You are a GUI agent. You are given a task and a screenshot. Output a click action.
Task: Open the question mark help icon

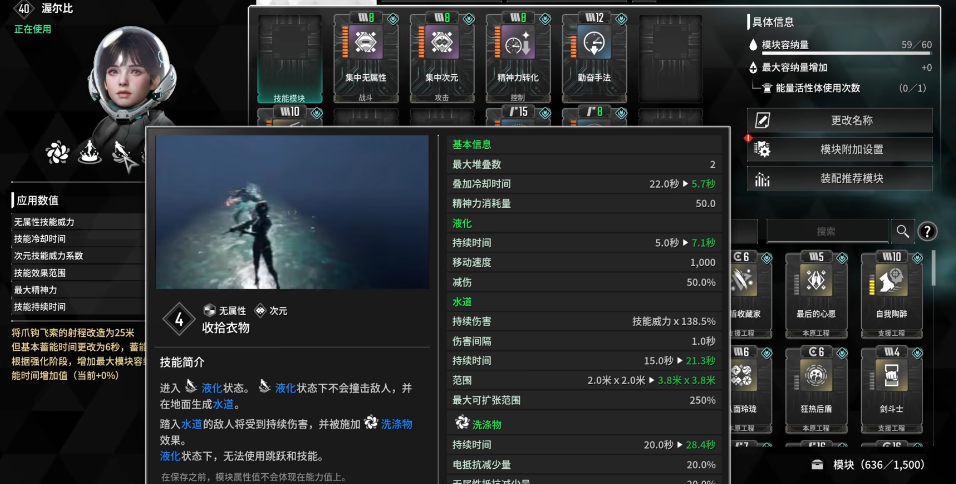[x=927, y=232]
